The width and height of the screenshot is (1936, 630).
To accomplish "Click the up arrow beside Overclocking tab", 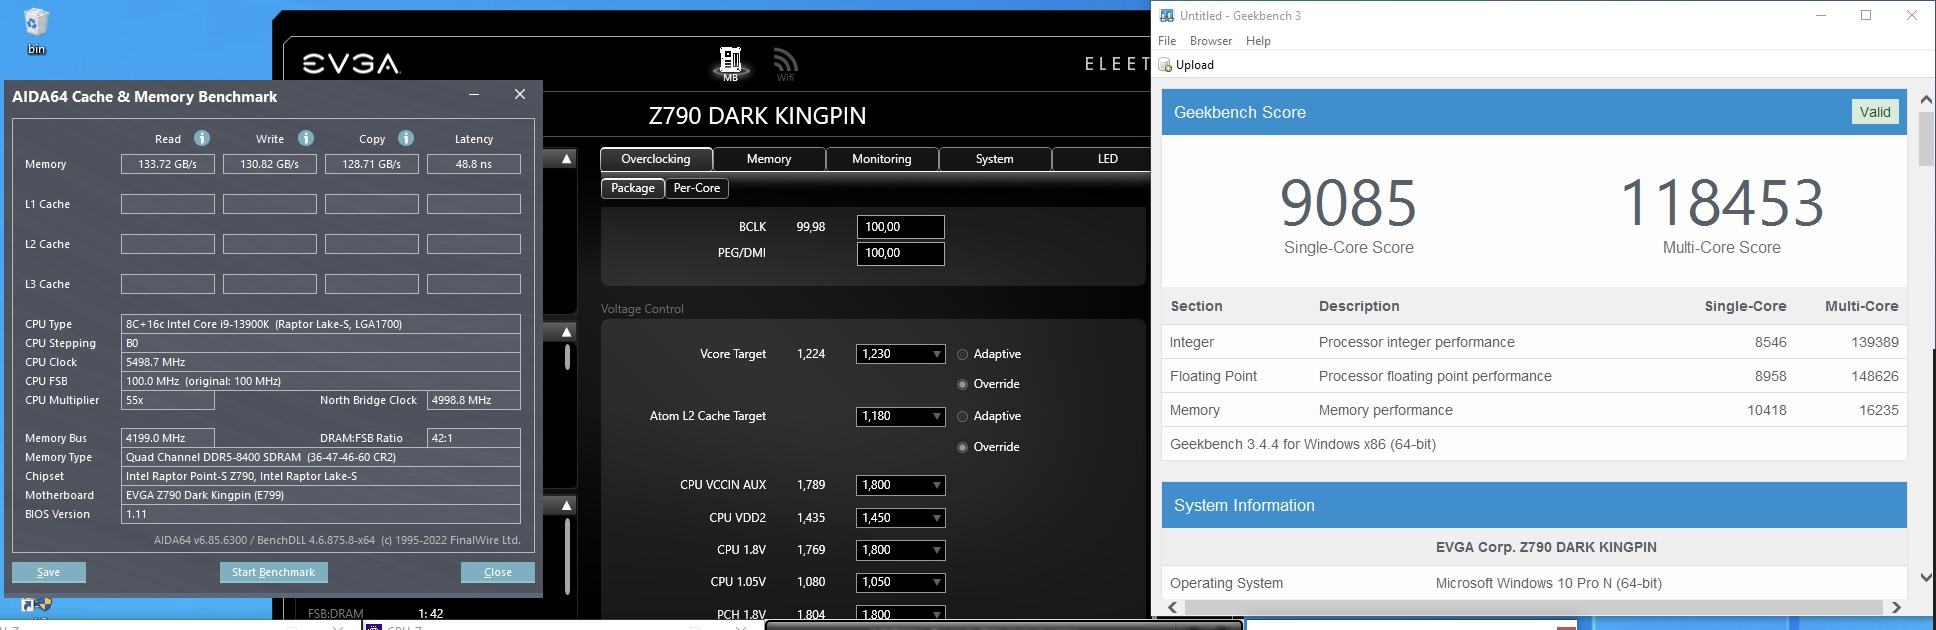I will tap(566, 159).
